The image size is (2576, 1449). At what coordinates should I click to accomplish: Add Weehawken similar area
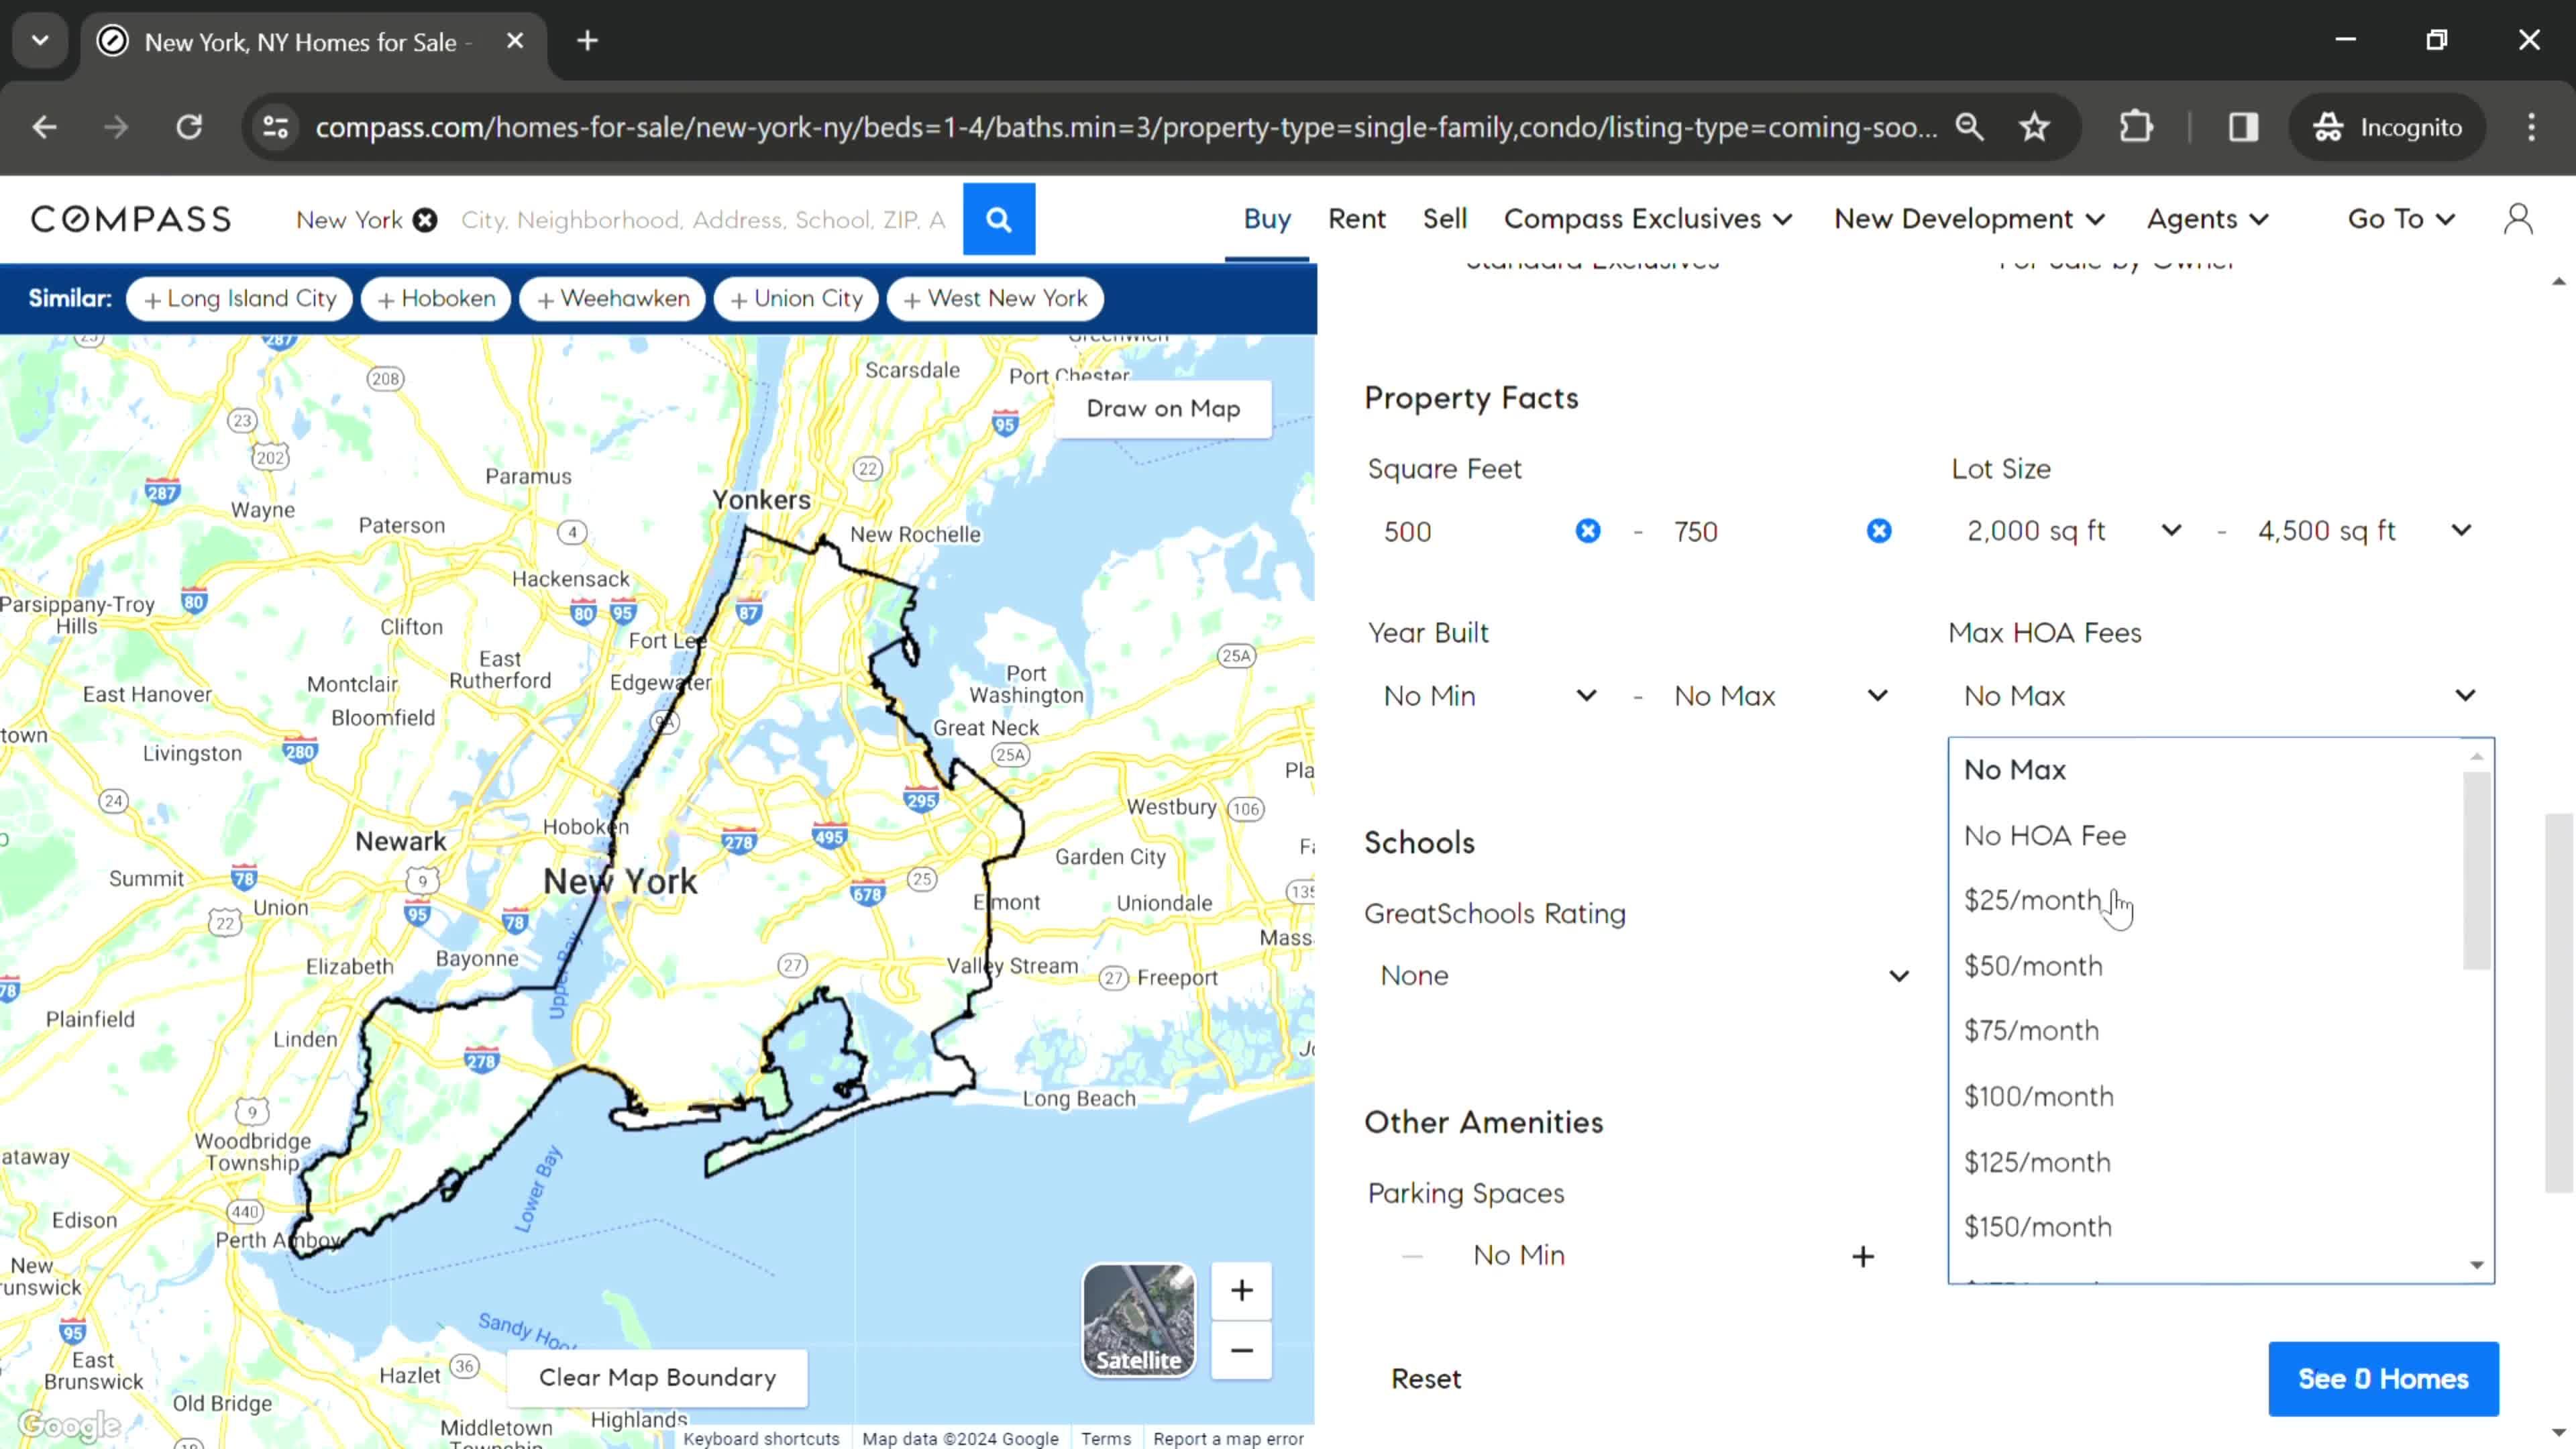[613, 298]
